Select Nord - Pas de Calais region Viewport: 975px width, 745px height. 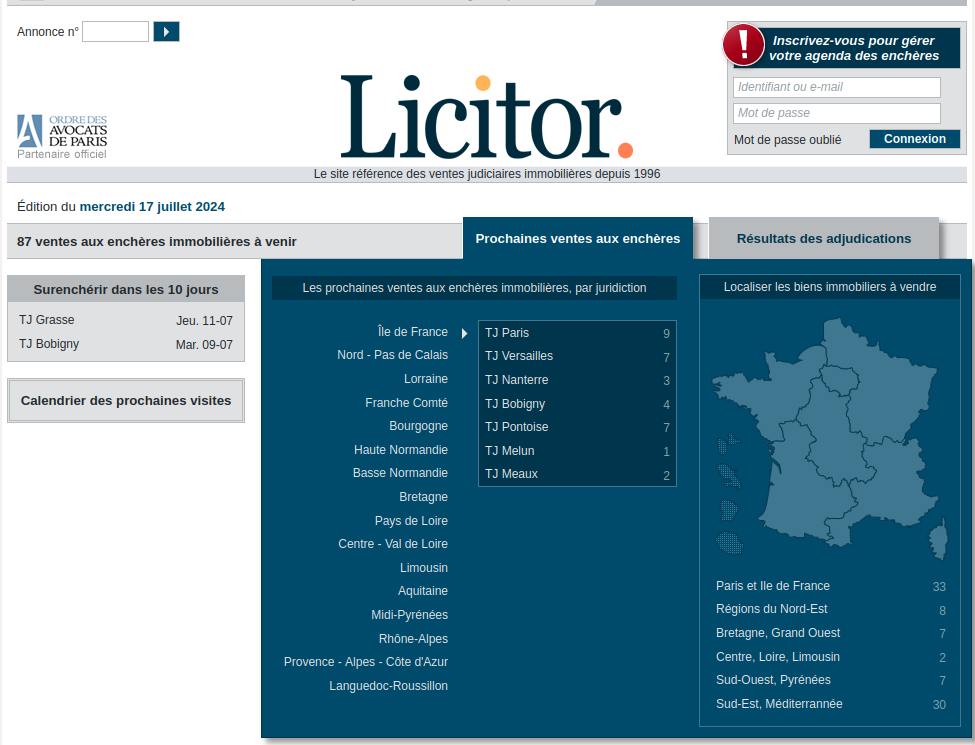click(x=392, y=355)
